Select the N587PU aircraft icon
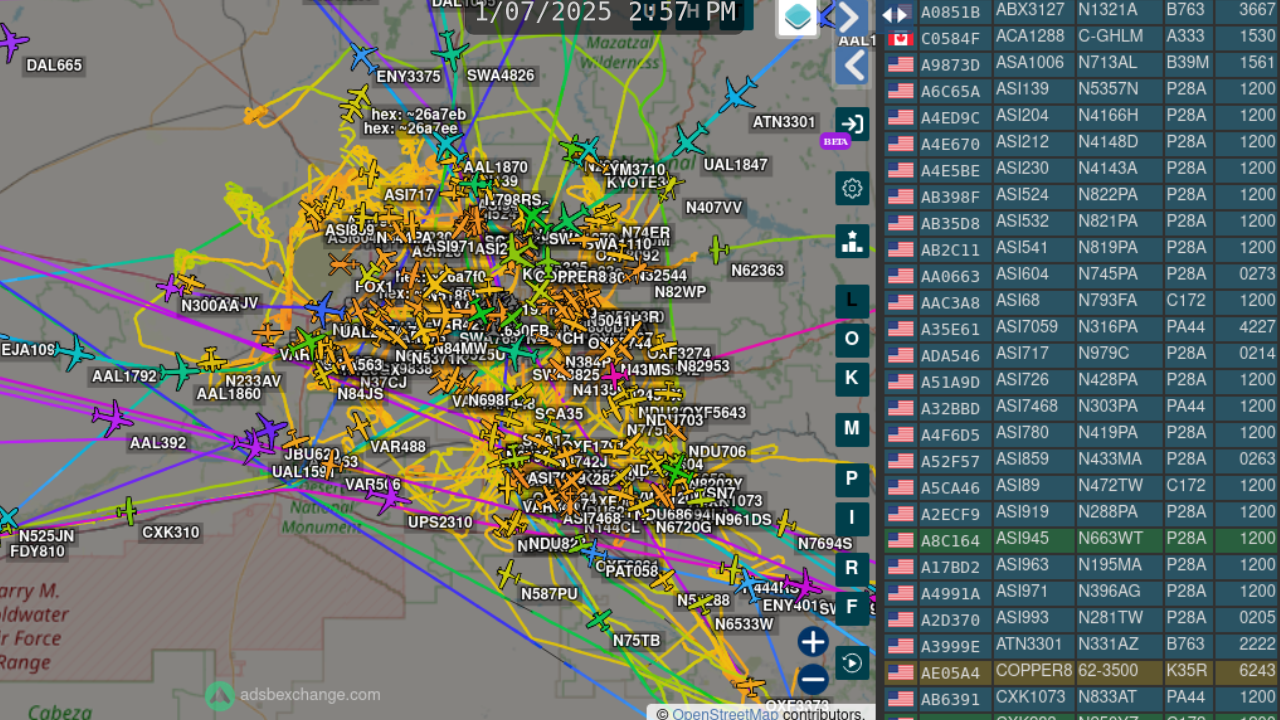This screenshot has height=720, width=1280. pos(509,574)
